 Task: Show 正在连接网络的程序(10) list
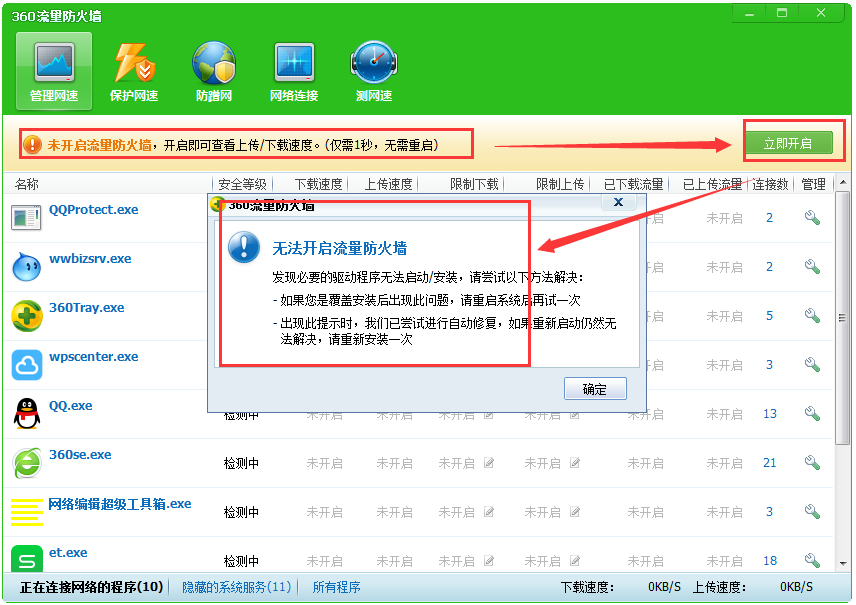92,587
